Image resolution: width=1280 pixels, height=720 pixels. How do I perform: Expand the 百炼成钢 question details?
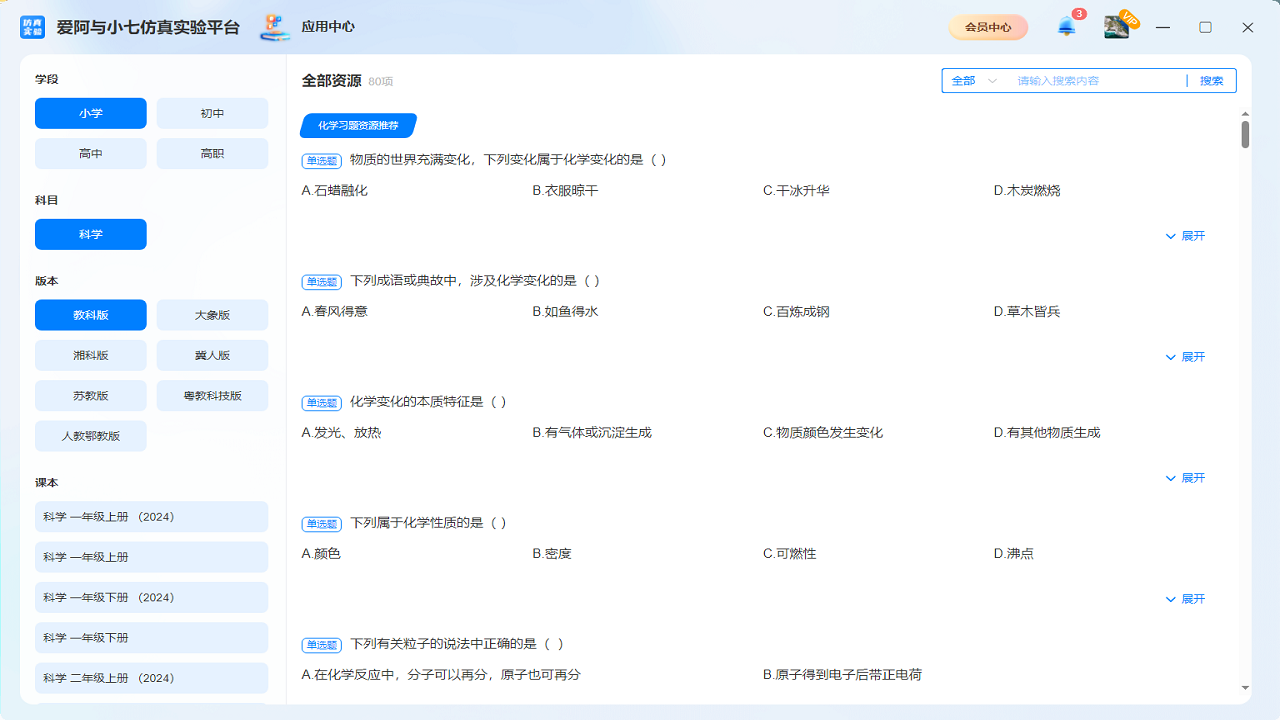click(1184, 357)
